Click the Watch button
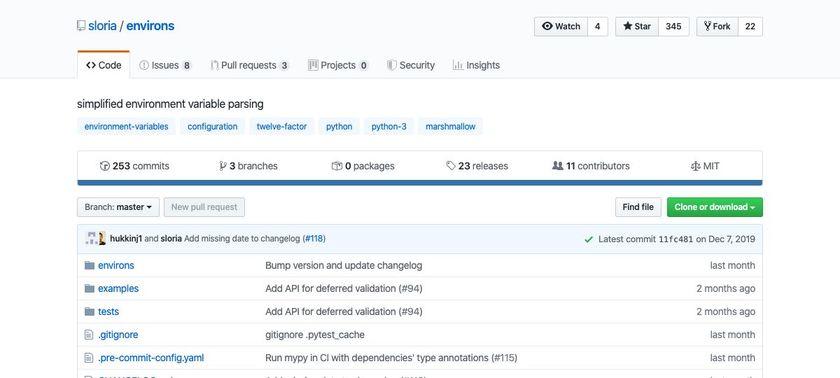This screenshot has height=378, width=840. pos(561,26)
